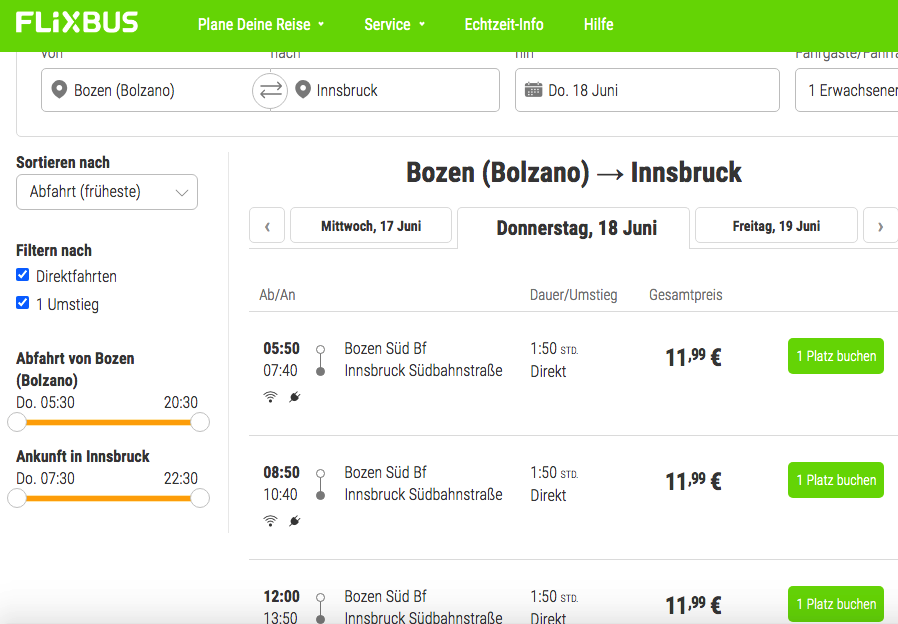
Task: Click power outlet icon on 08:50 trip
Action: (294, 521)
